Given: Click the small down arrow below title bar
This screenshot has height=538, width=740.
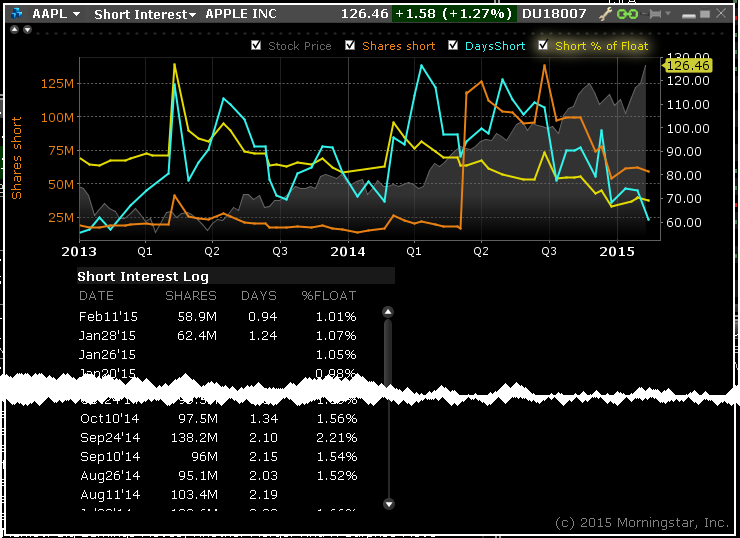Looking at the screenshot, I should point(27,30).
